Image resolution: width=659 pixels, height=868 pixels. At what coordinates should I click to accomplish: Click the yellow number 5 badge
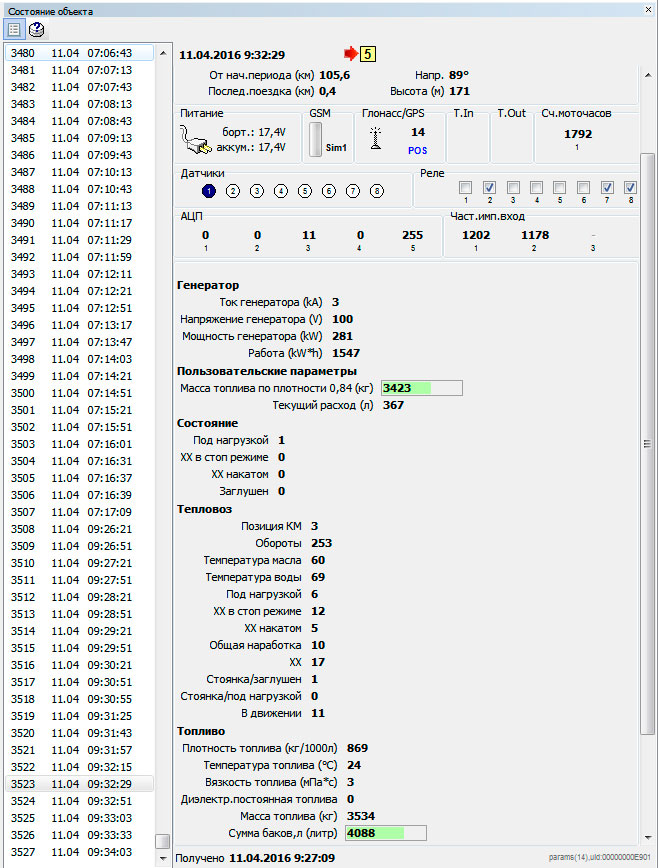[x=367, y=54]
